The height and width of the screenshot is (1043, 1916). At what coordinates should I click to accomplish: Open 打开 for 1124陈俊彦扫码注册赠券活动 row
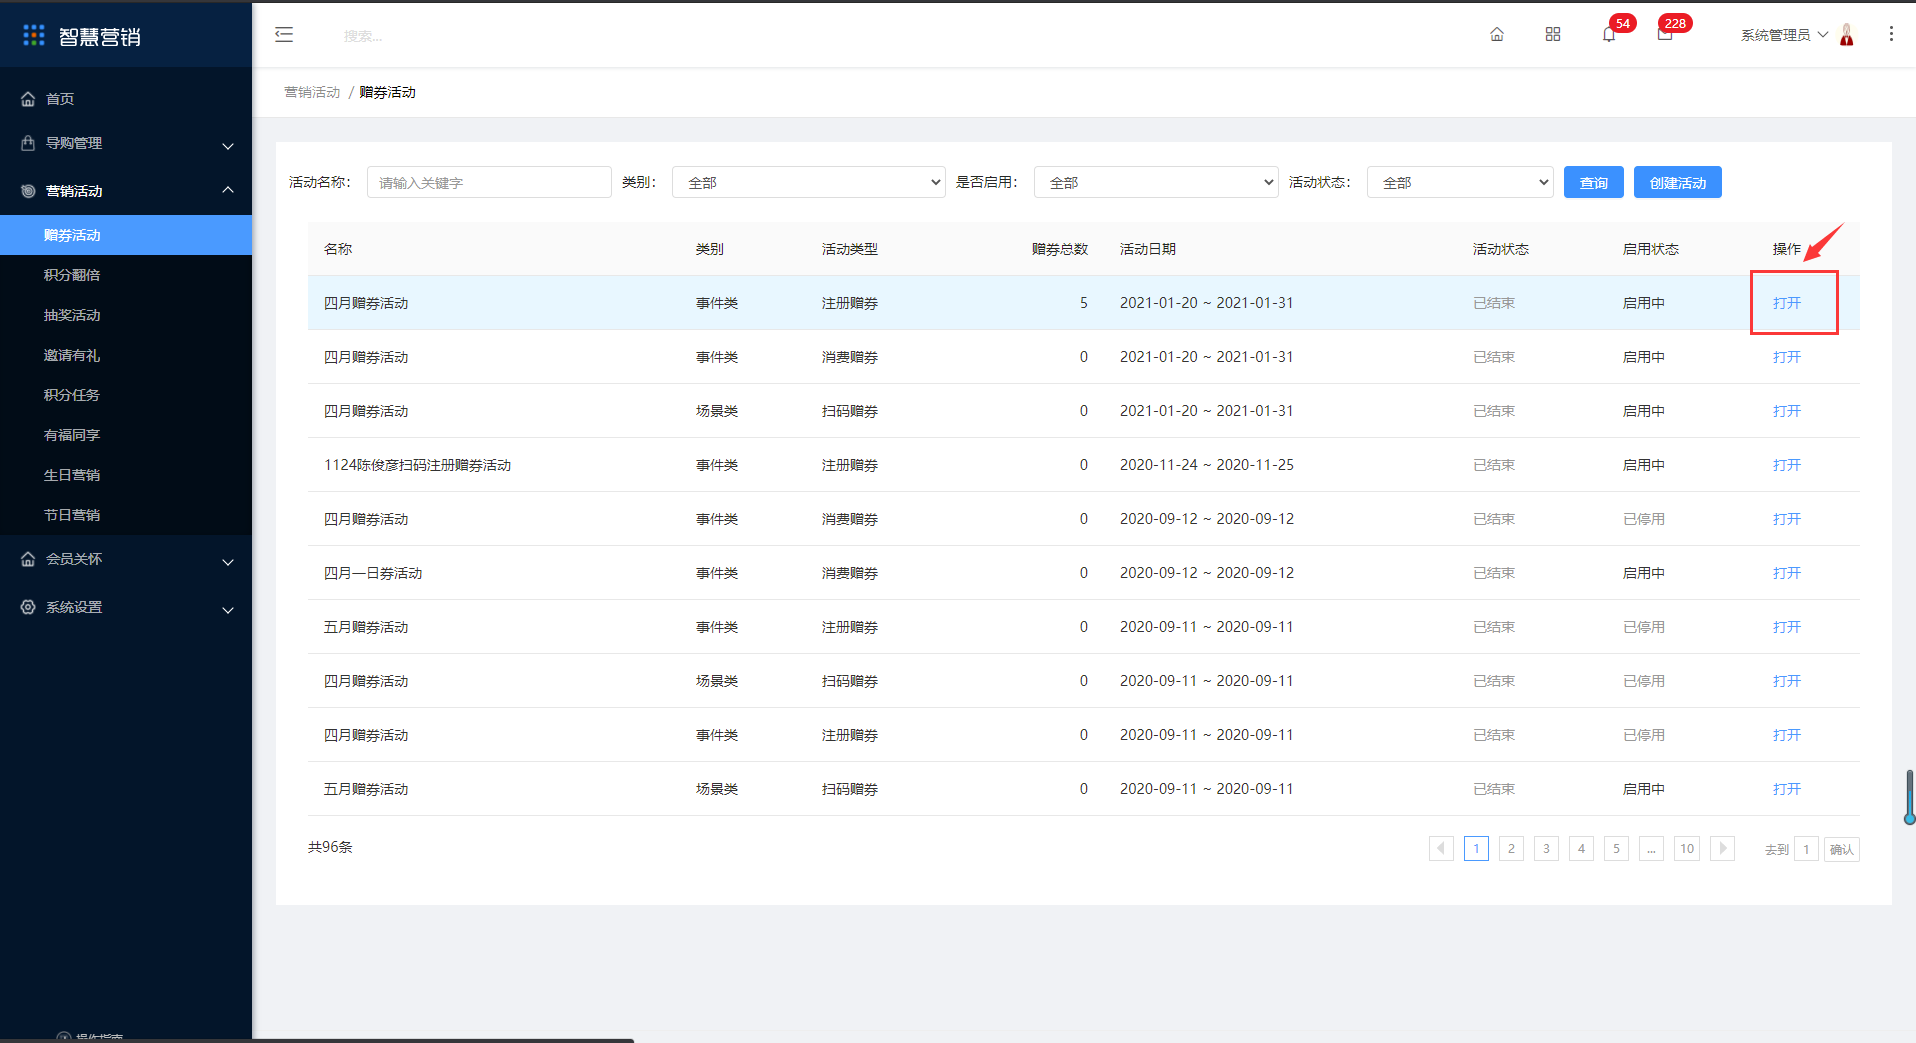(1787, 465)
